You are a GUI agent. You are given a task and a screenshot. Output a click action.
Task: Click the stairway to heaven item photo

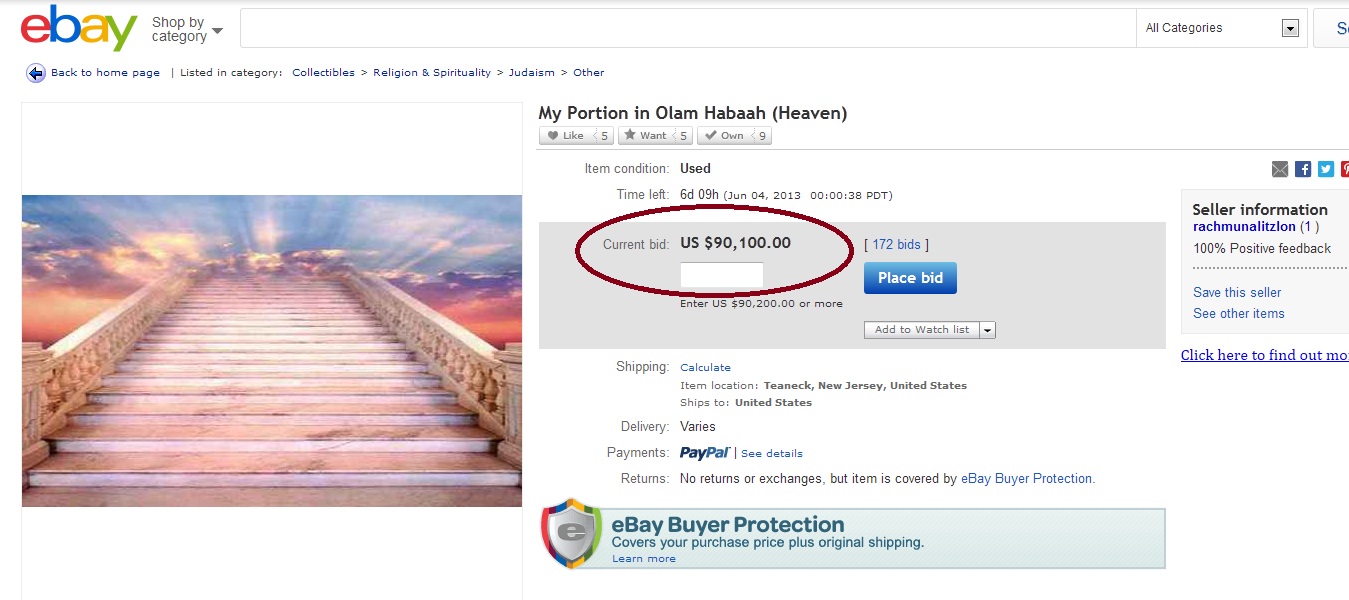point(272,350)
